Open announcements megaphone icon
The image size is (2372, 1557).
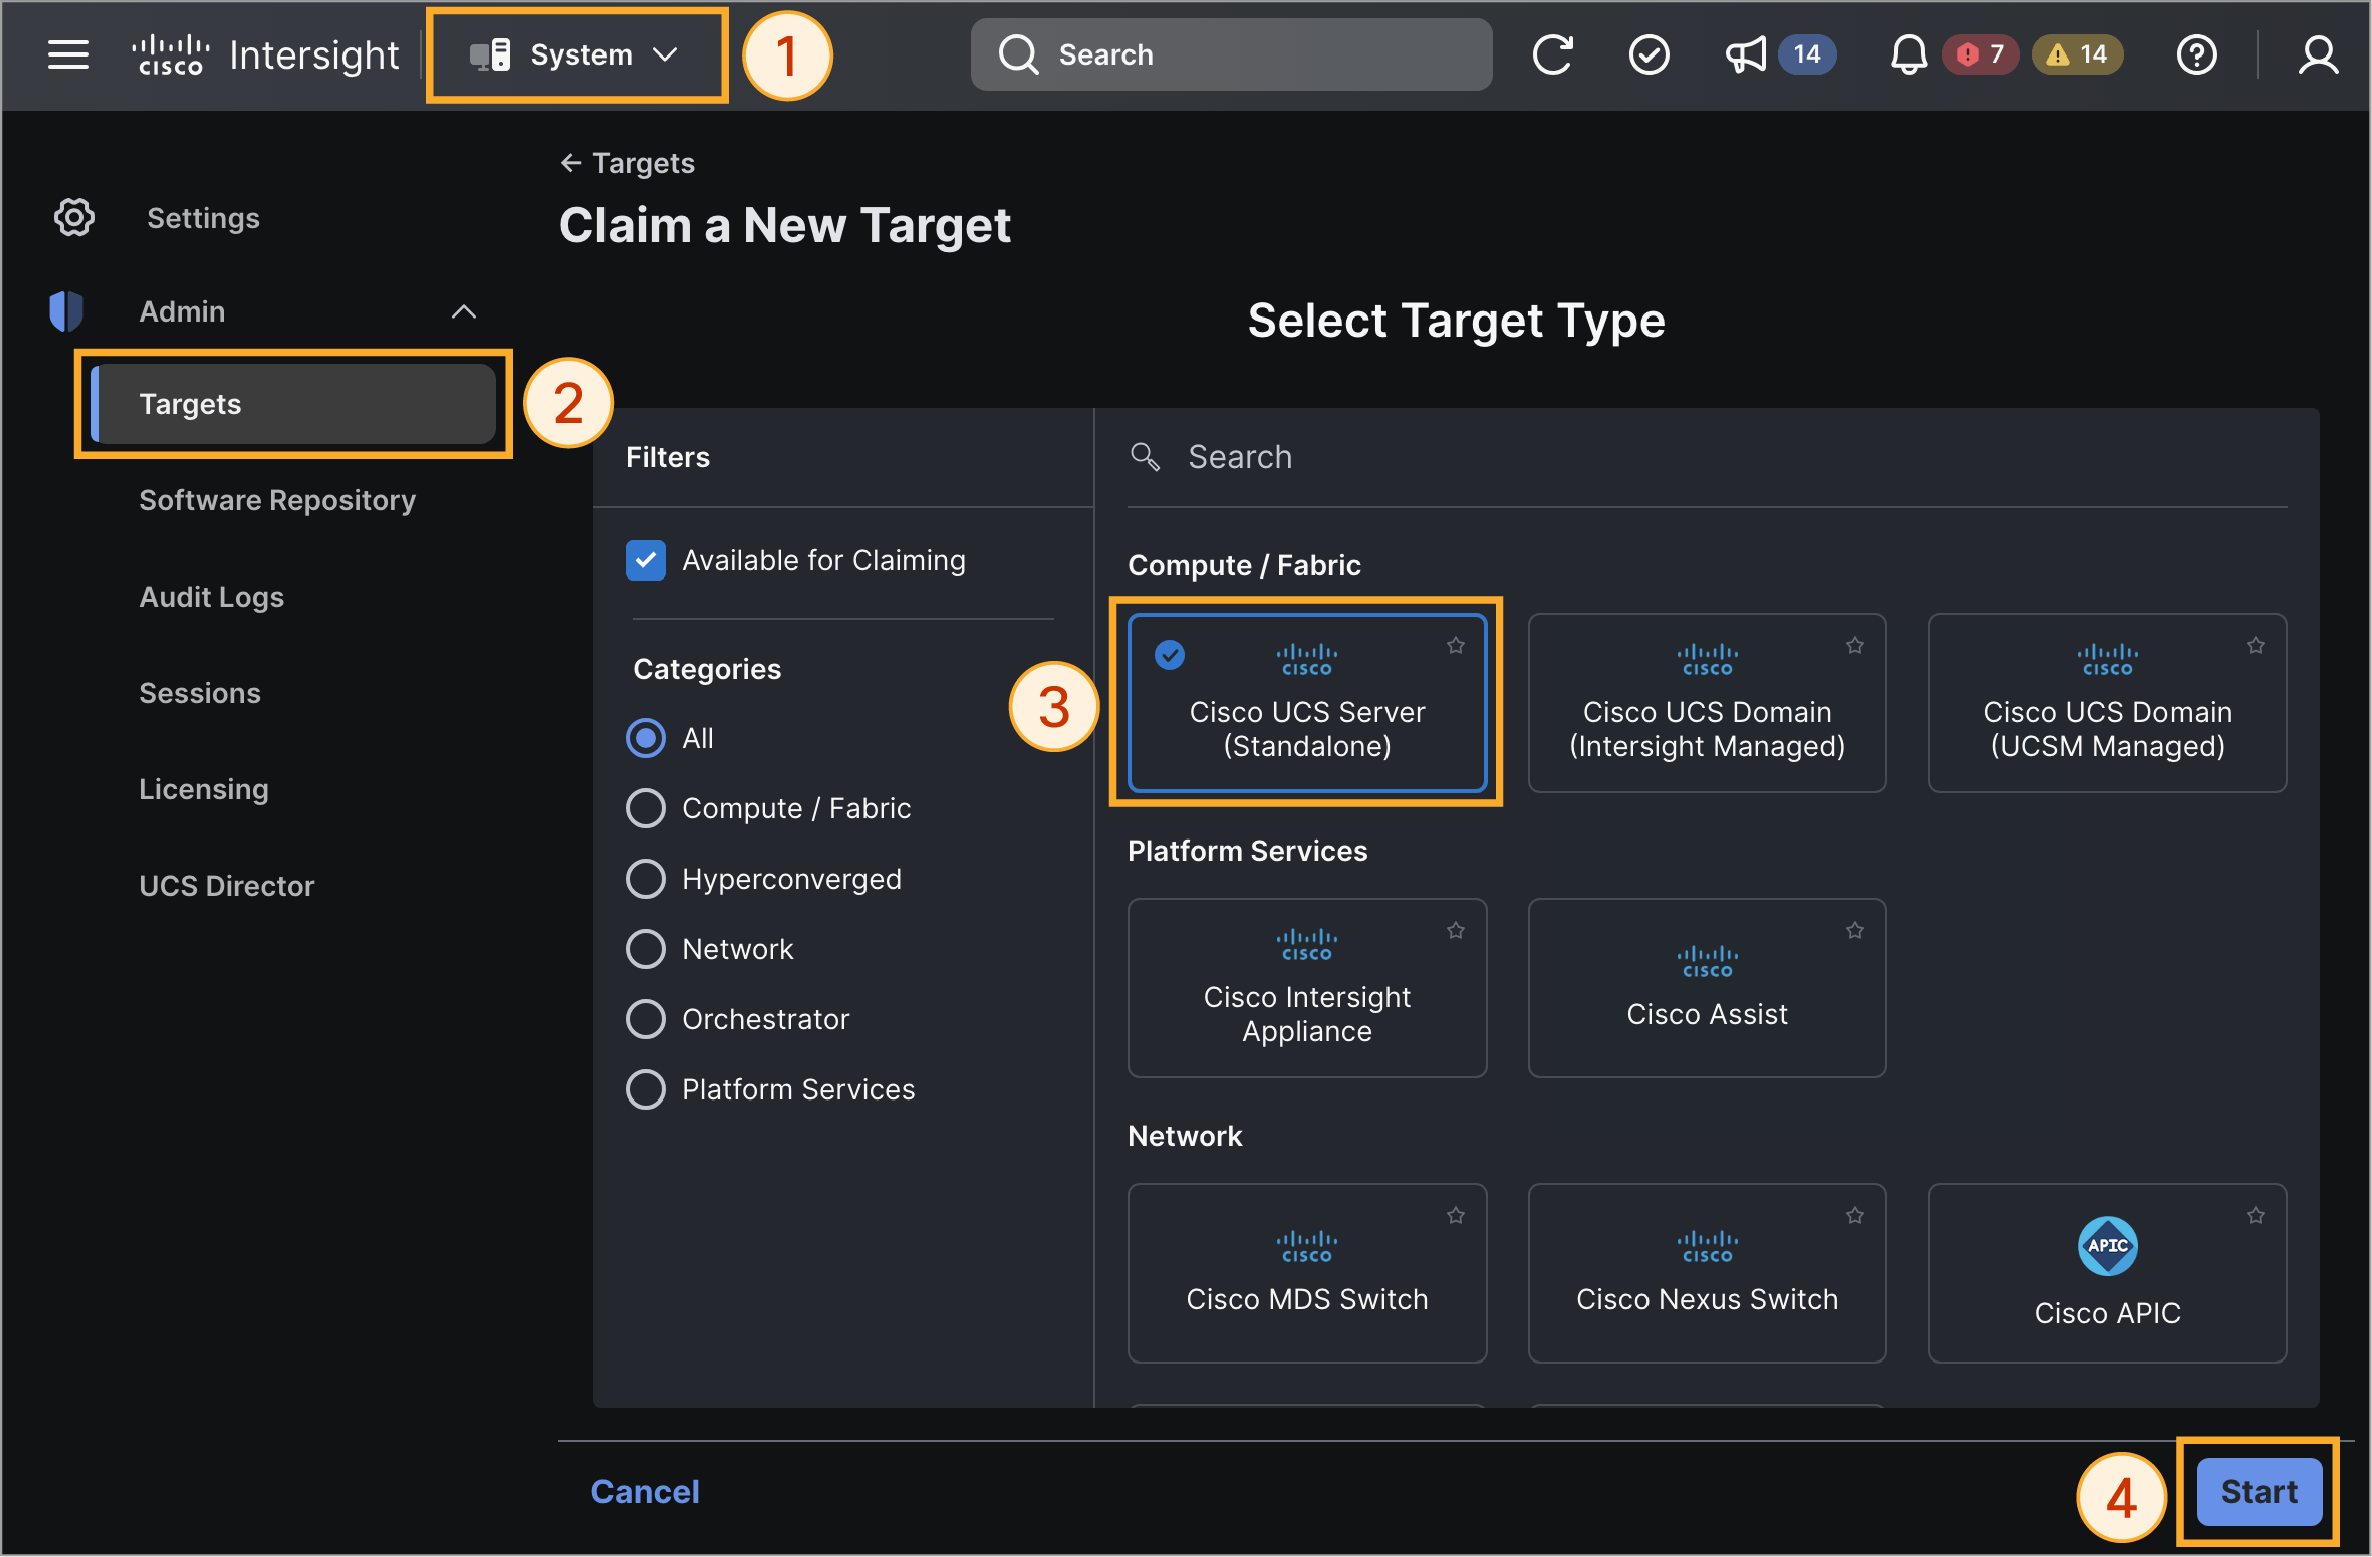1746,55
